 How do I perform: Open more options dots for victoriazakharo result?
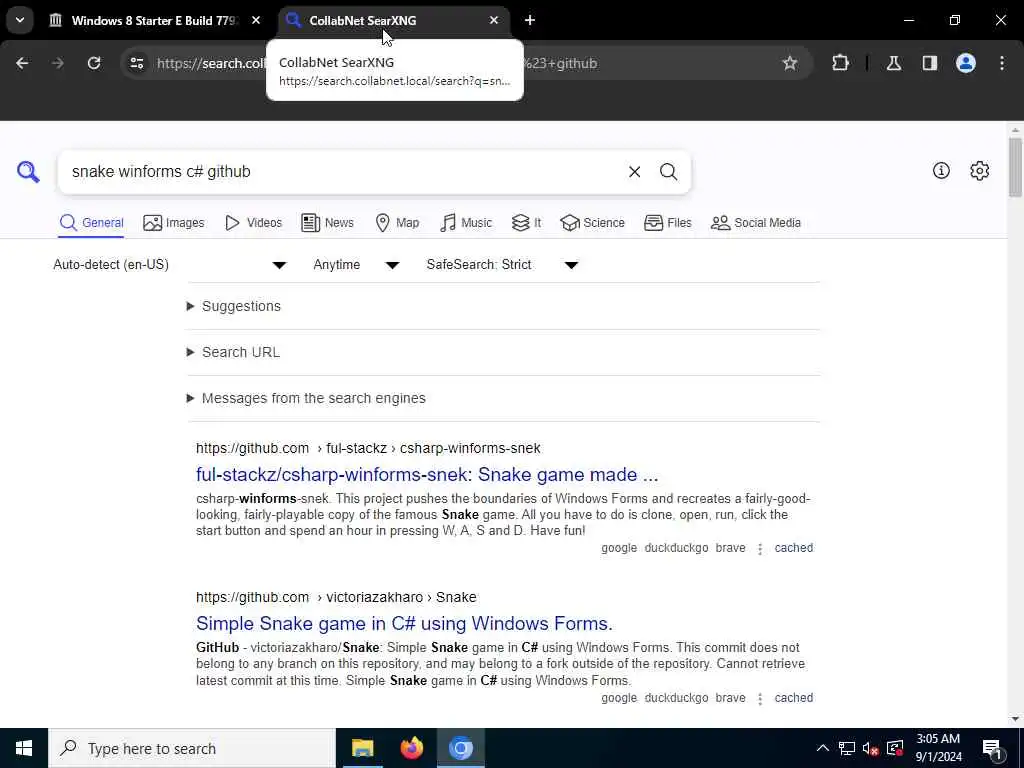click(x=760, y=699)
